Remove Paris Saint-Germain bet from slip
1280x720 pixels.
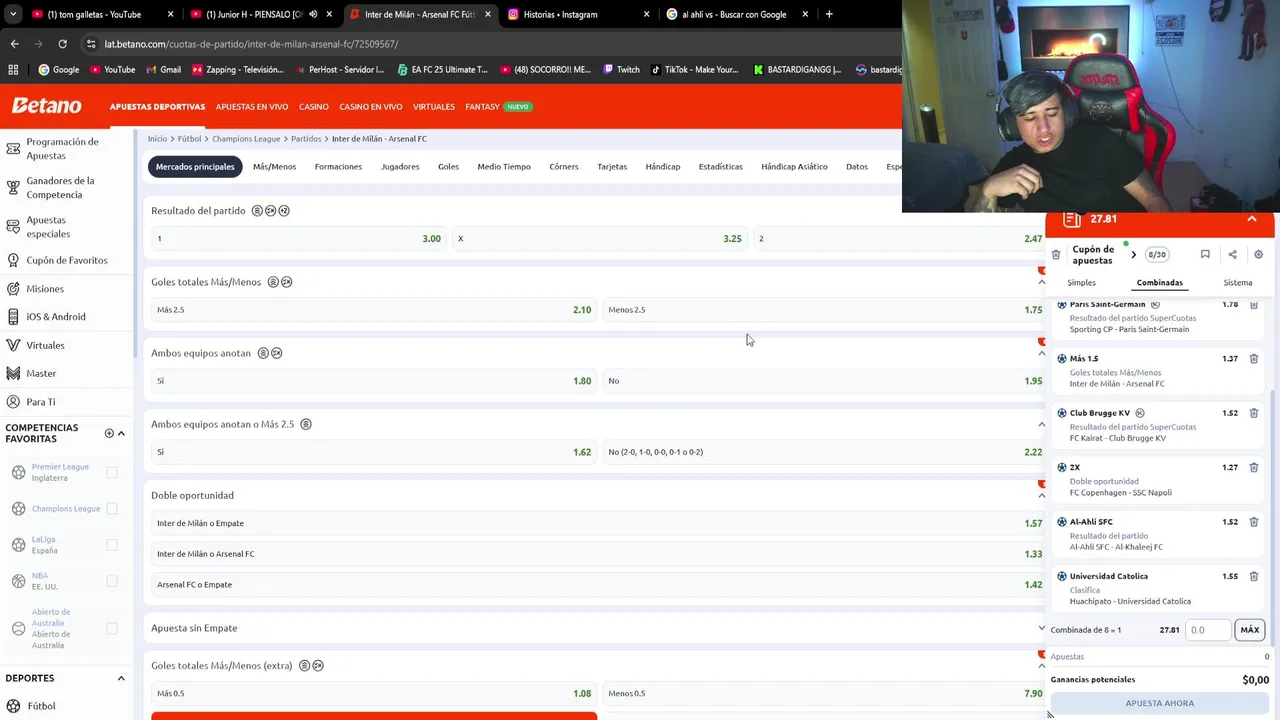pos(1253,305)
